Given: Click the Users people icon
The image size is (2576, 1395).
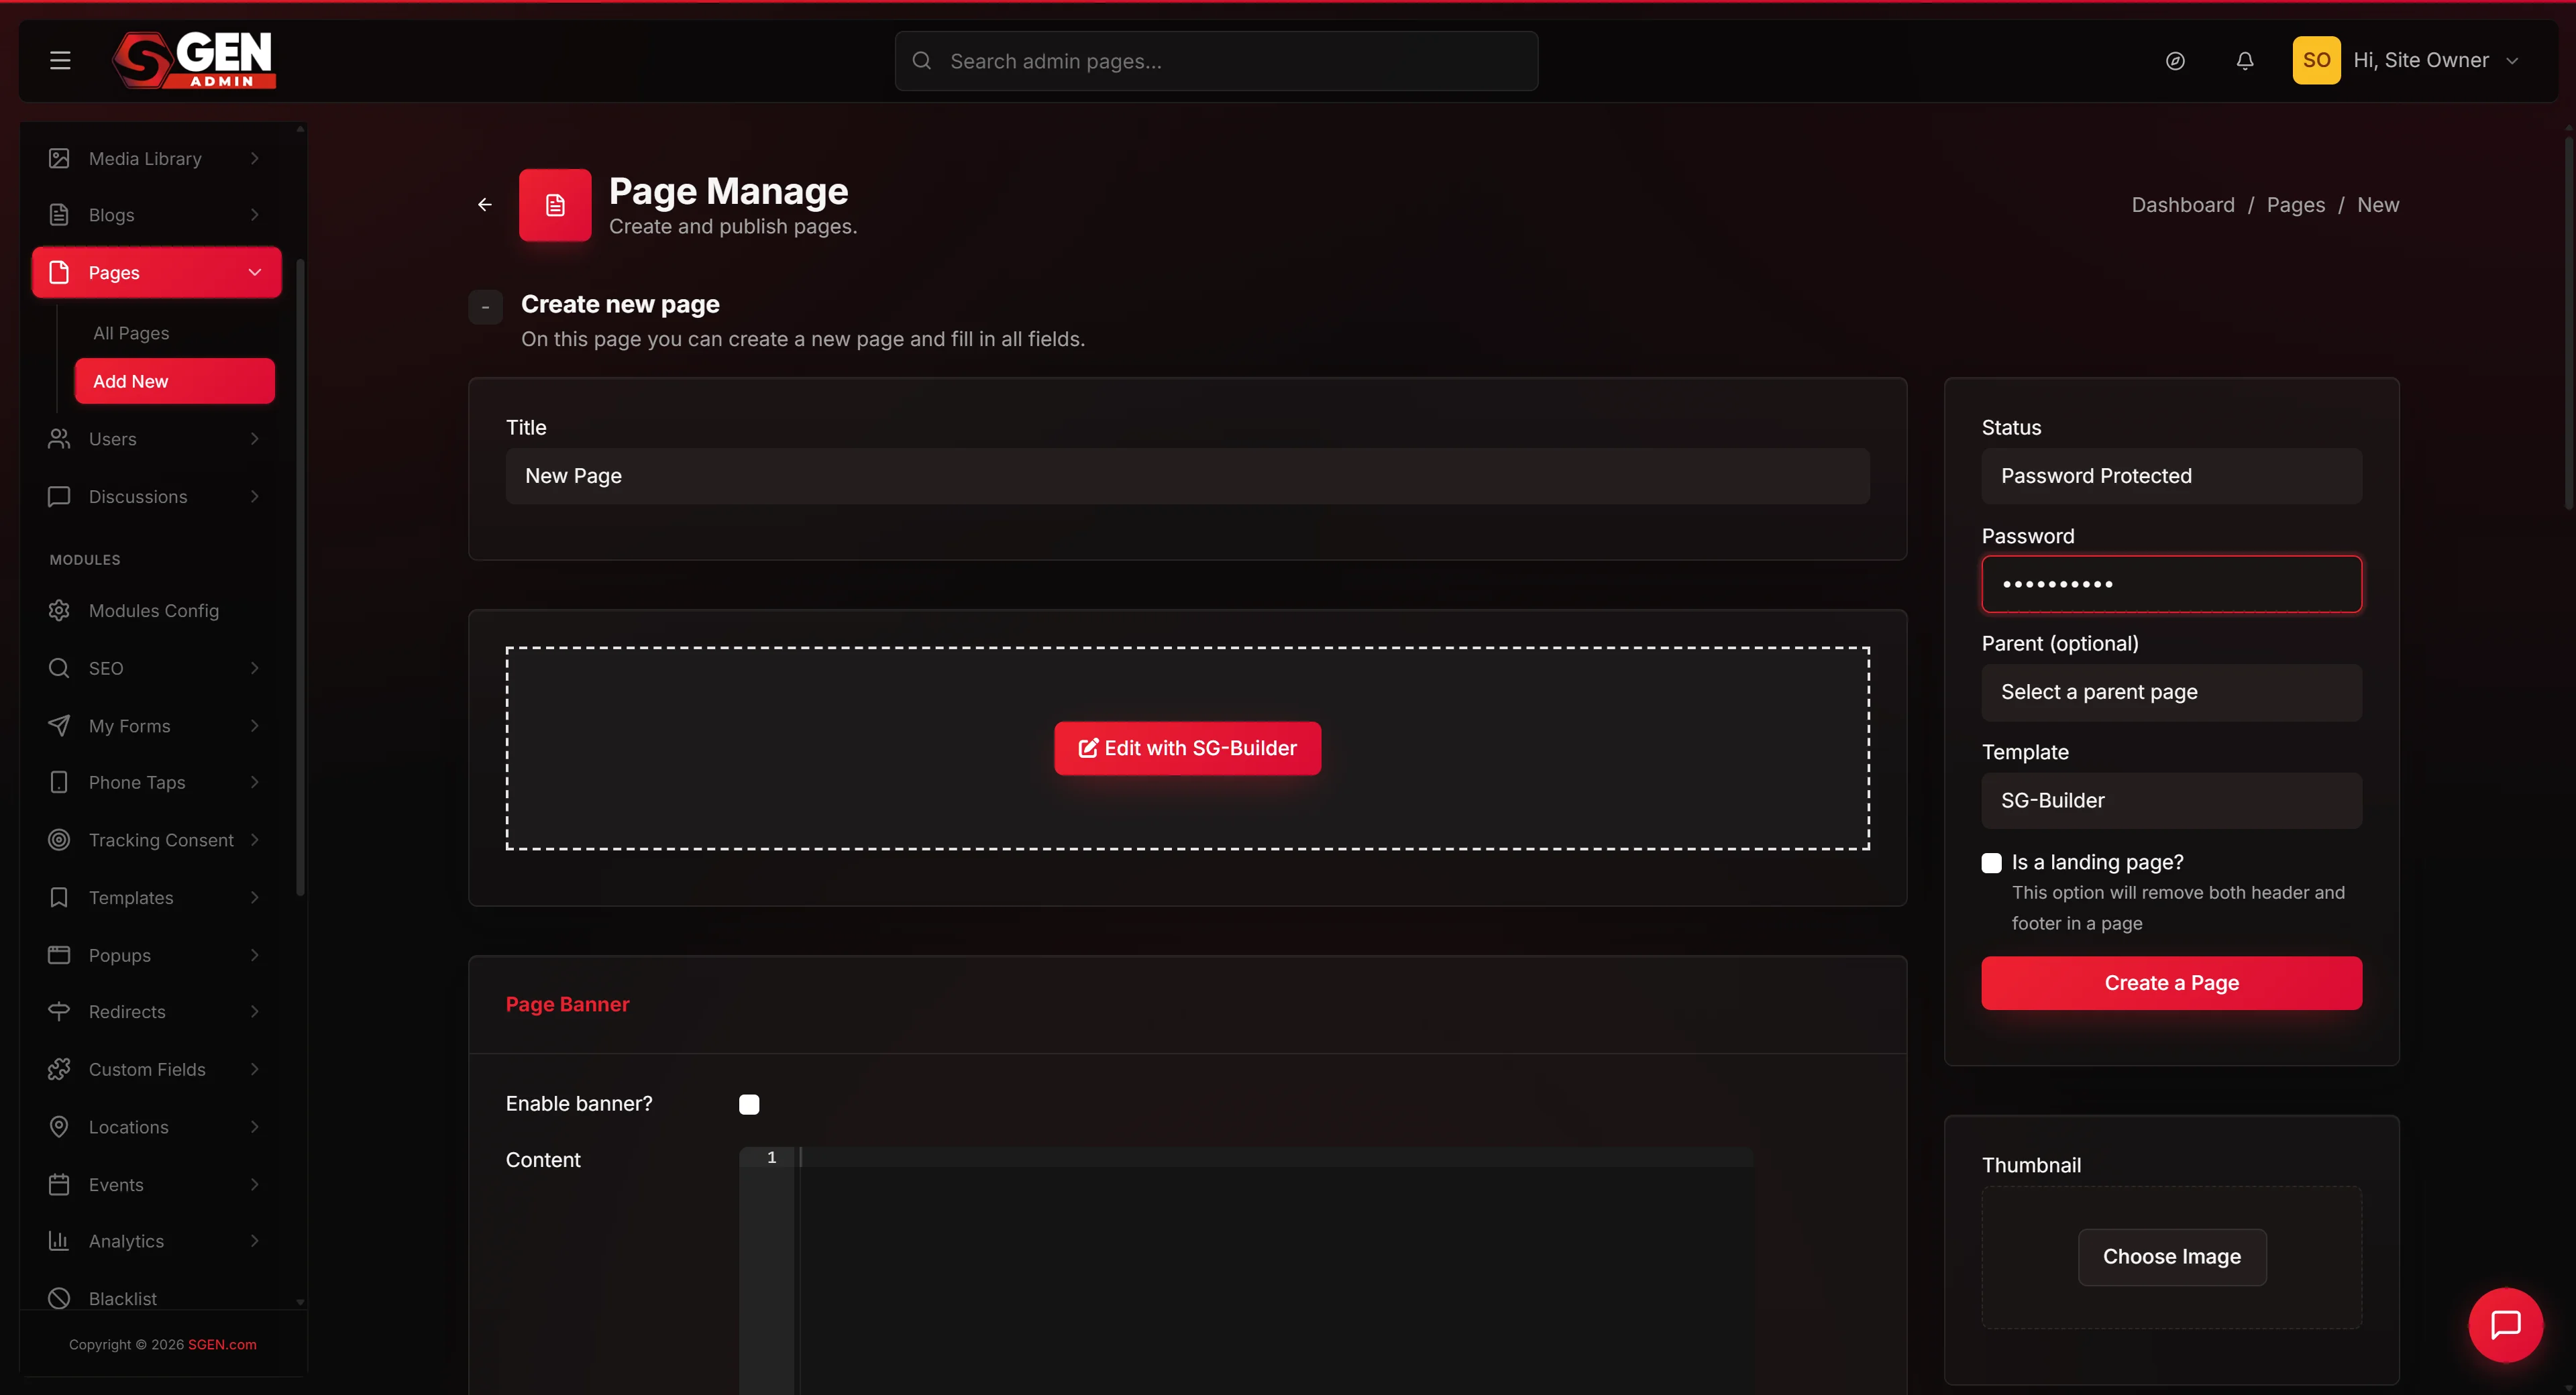Looking at the screenshot, I should pos(59,439).
